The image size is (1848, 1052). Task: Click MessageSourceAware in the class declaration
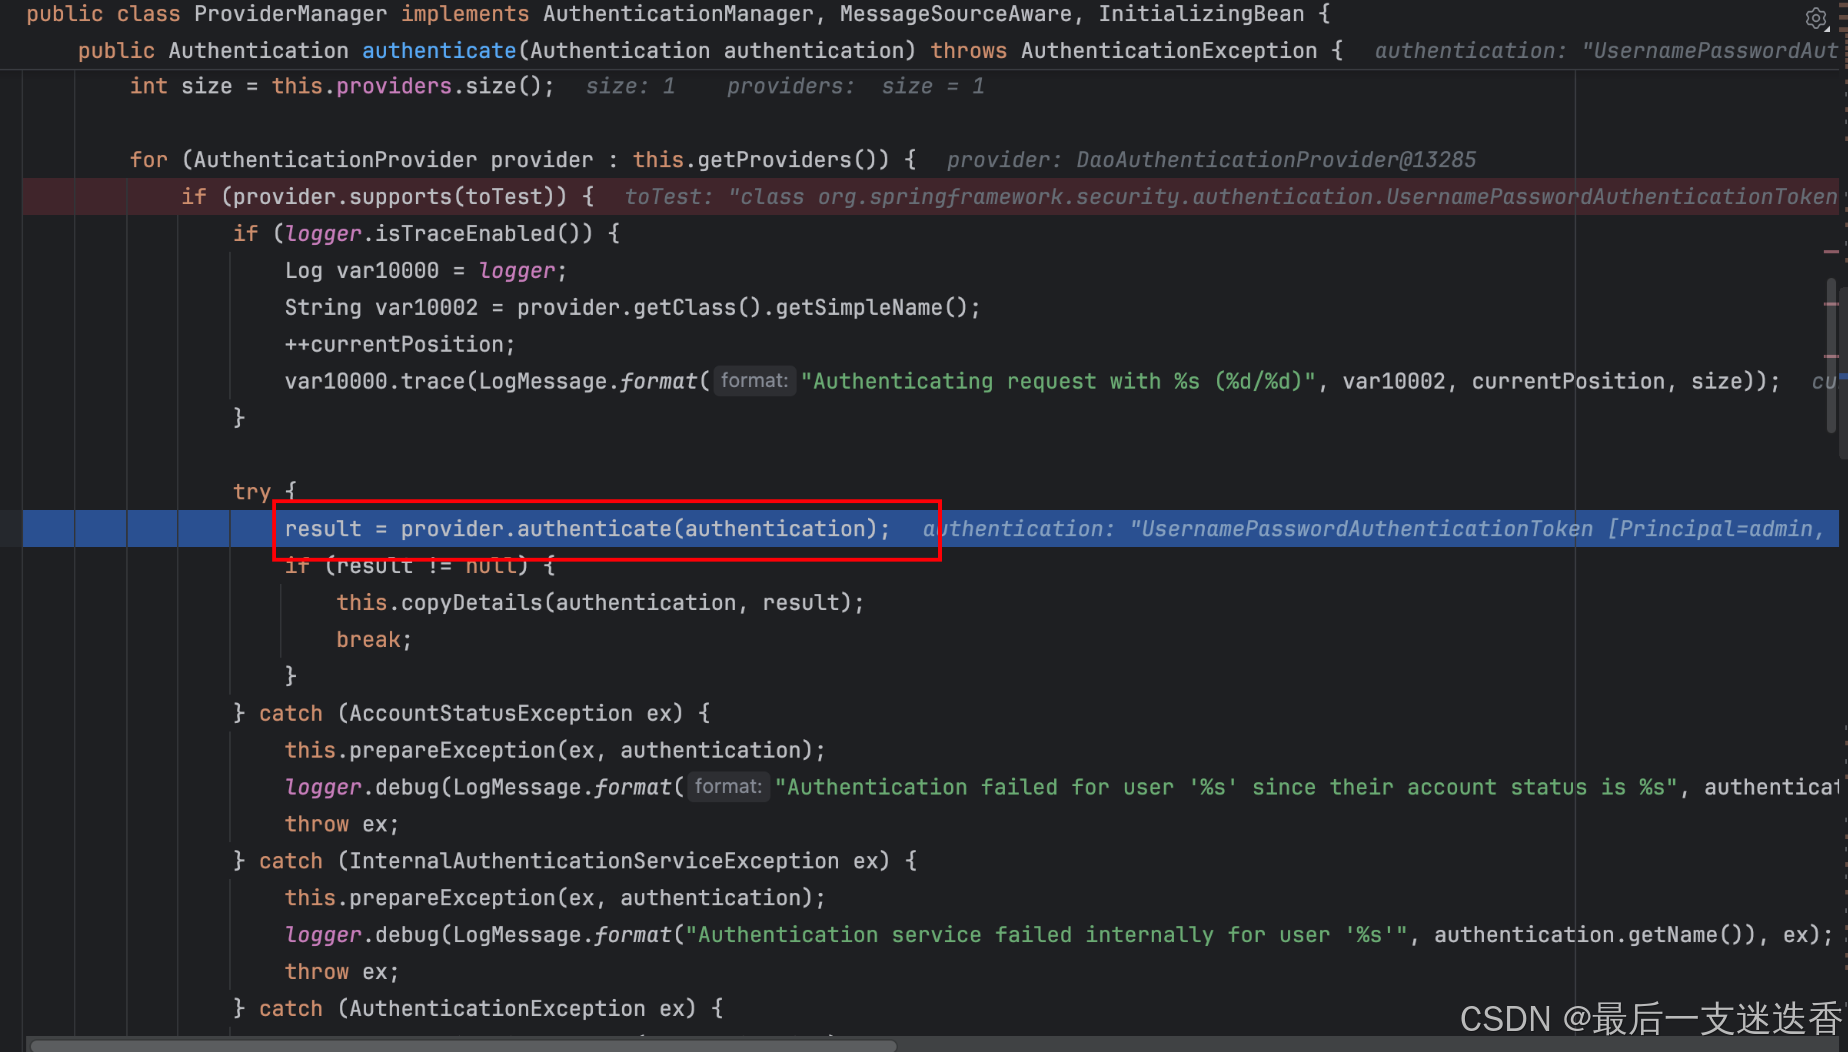[955, 14]
